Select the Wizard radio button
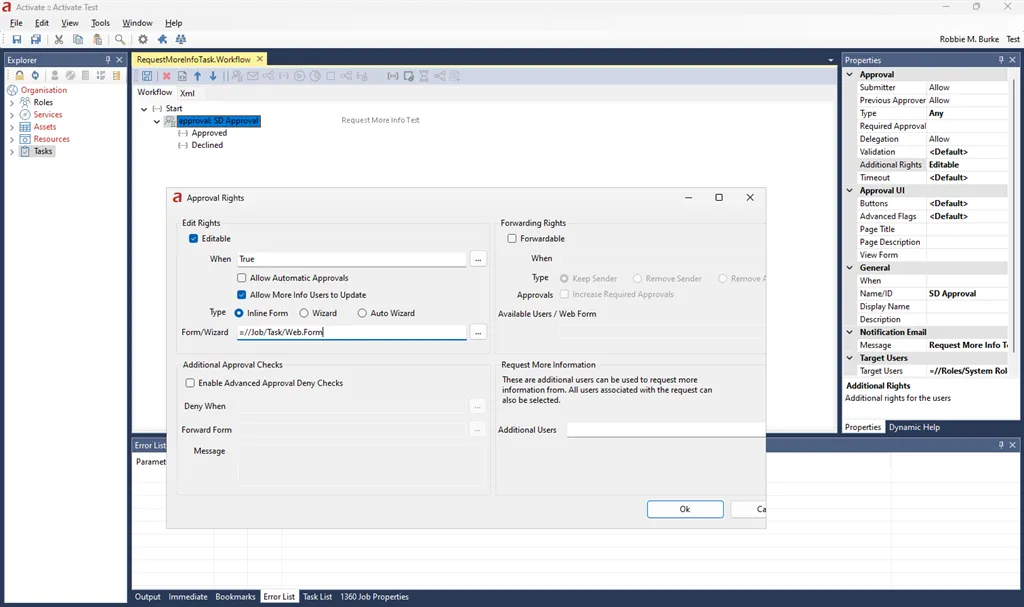This screenshot has width=1024, height=607. (304, 313)
